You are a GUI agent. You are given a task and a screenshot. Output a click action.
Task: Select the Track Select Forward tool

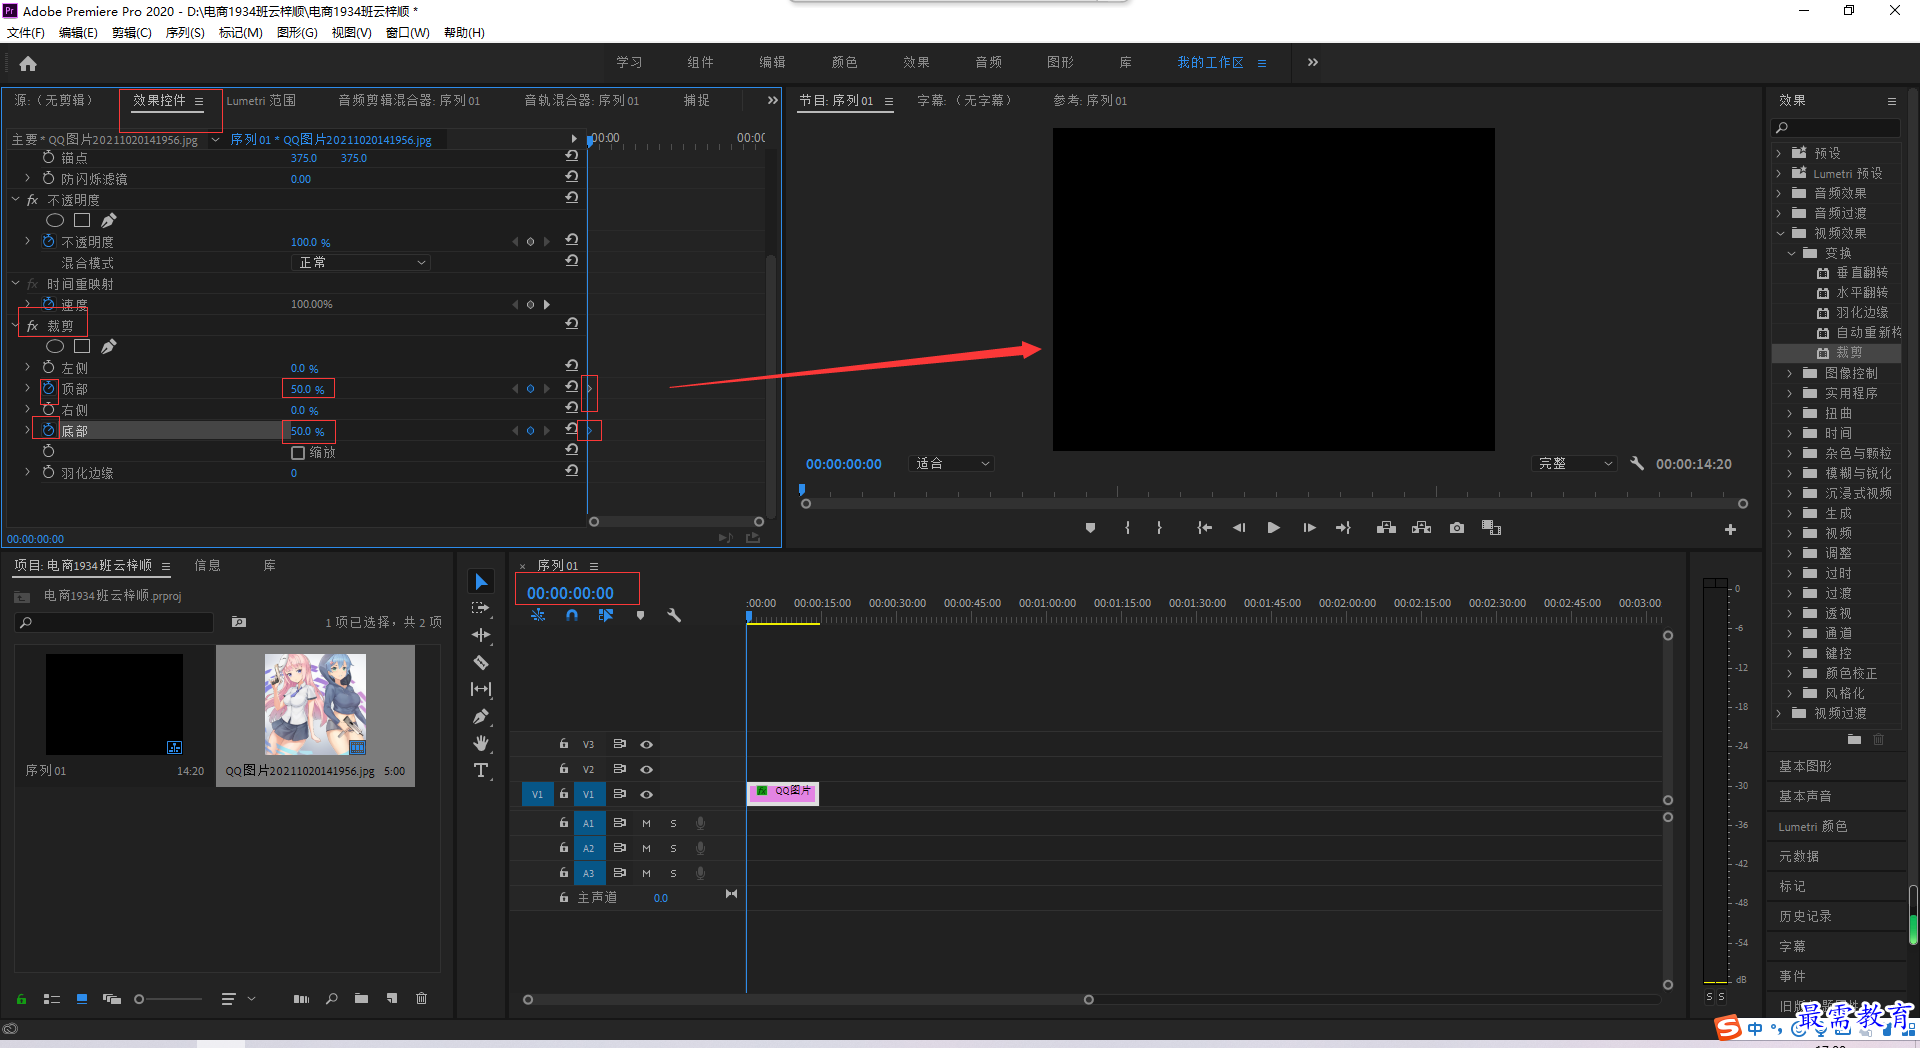tap(481, 608)
